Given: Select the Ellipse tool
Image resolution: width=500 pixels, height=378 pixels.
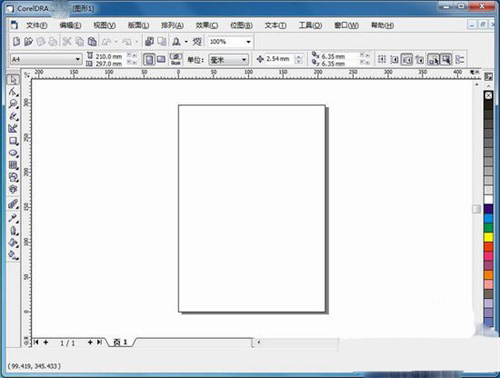Looking at the screenshot, I should (13, 153).
